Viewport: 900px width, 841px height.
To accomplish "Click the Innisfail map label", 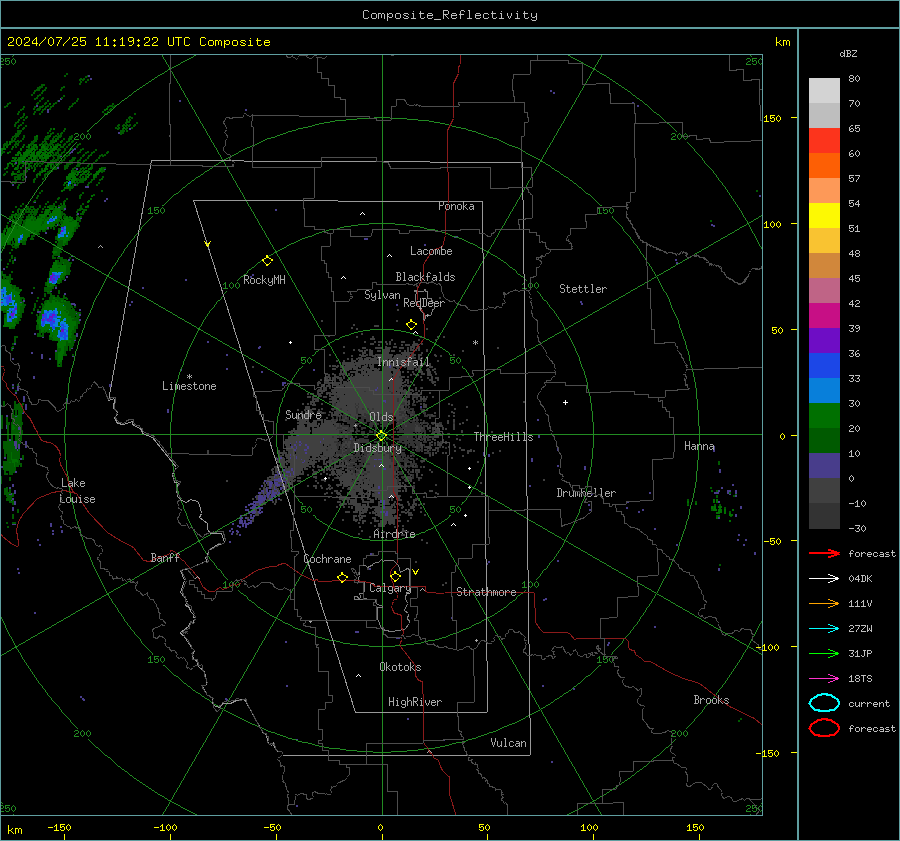I will coord(403,362).
